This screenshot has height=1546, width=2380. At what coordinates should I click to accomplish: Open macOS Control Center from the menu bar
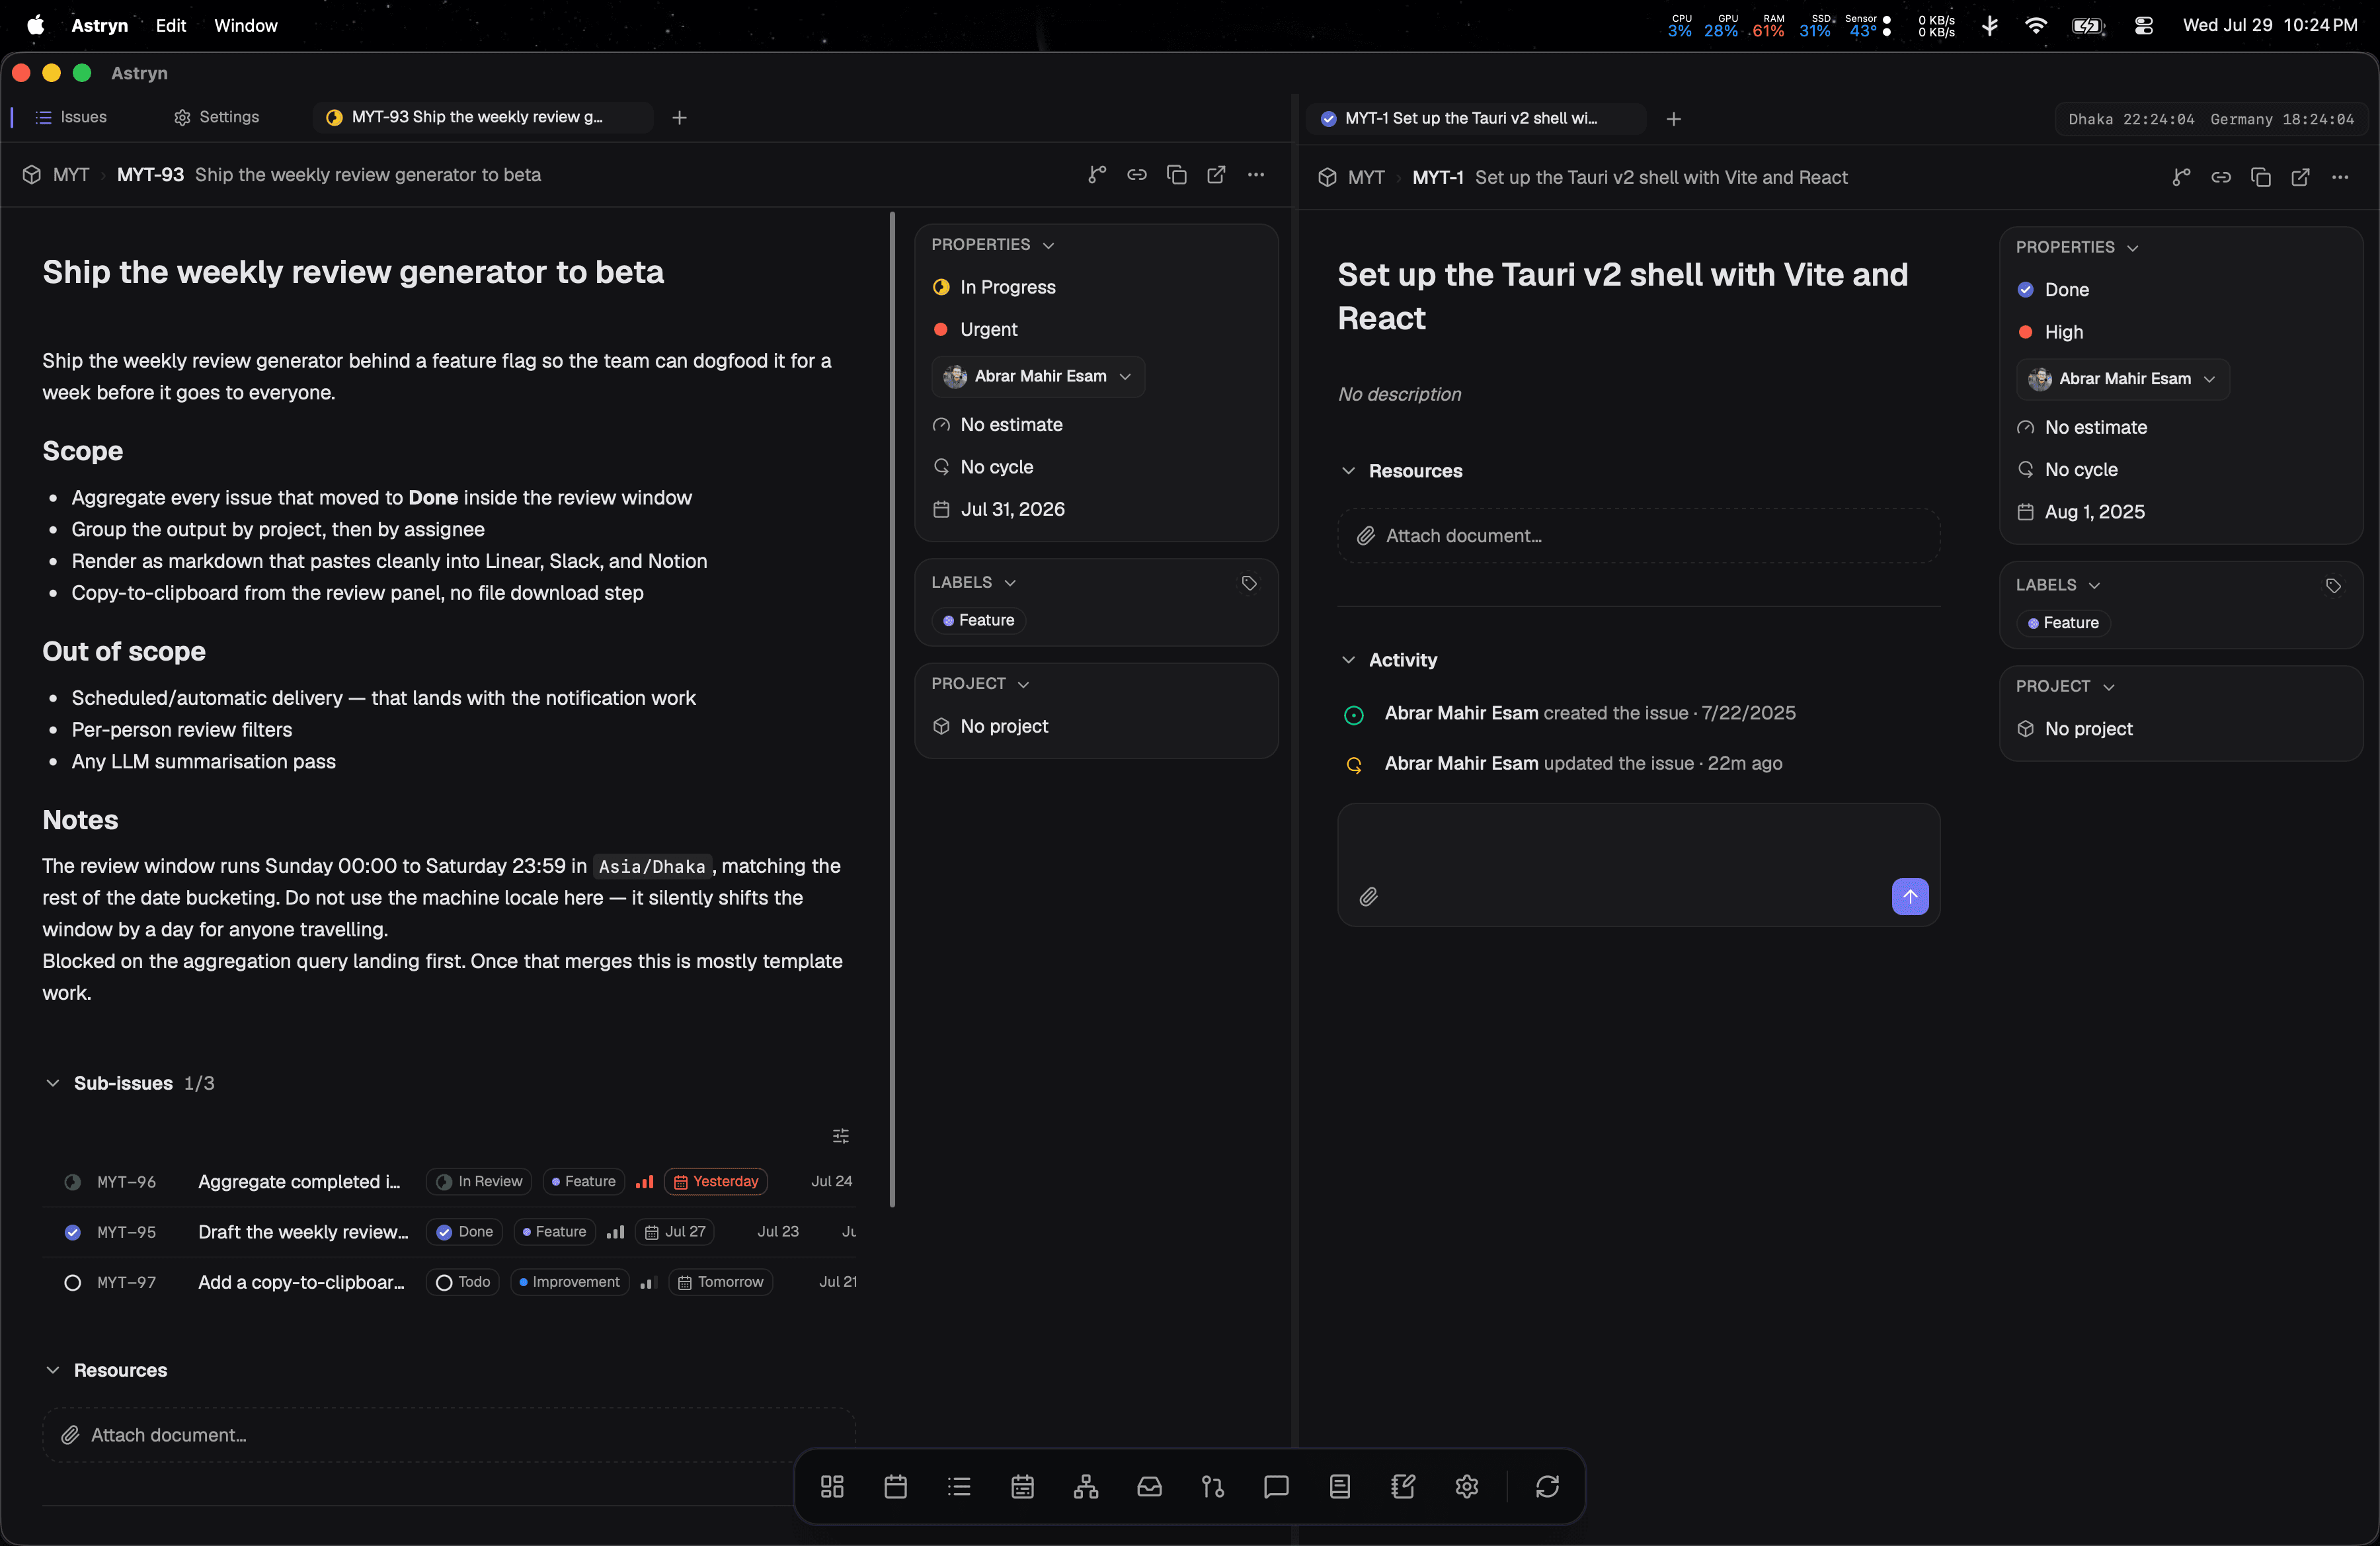point(2143,26)
